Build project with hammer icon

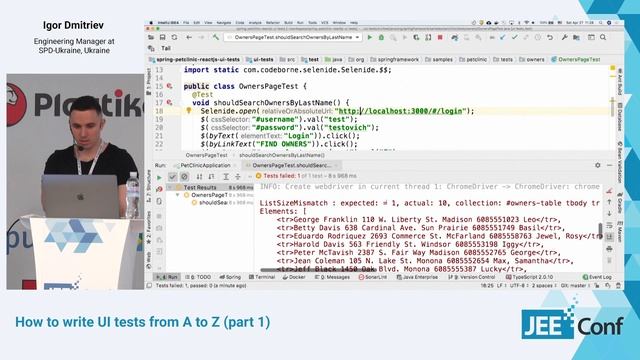pyautogui.click(x=216, y=38)
